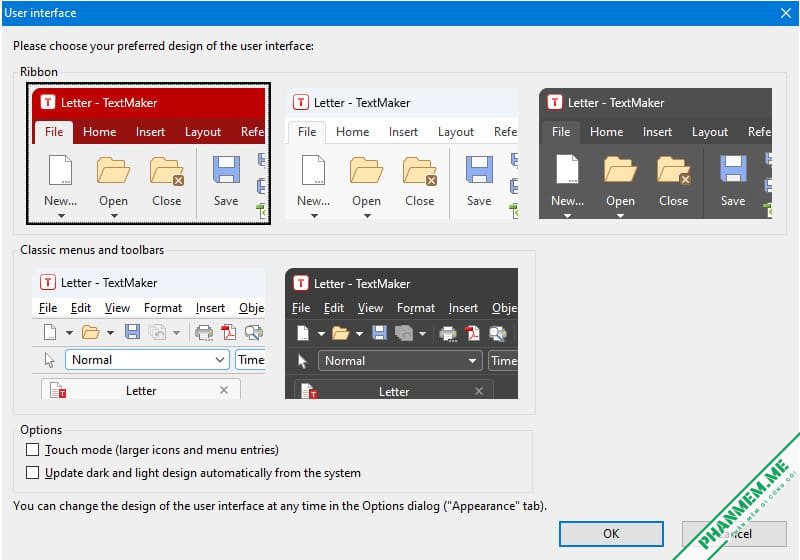Click Close folder icon in red ribbon preview
This screenshot has height=560, width=800.
click(167, 171)
